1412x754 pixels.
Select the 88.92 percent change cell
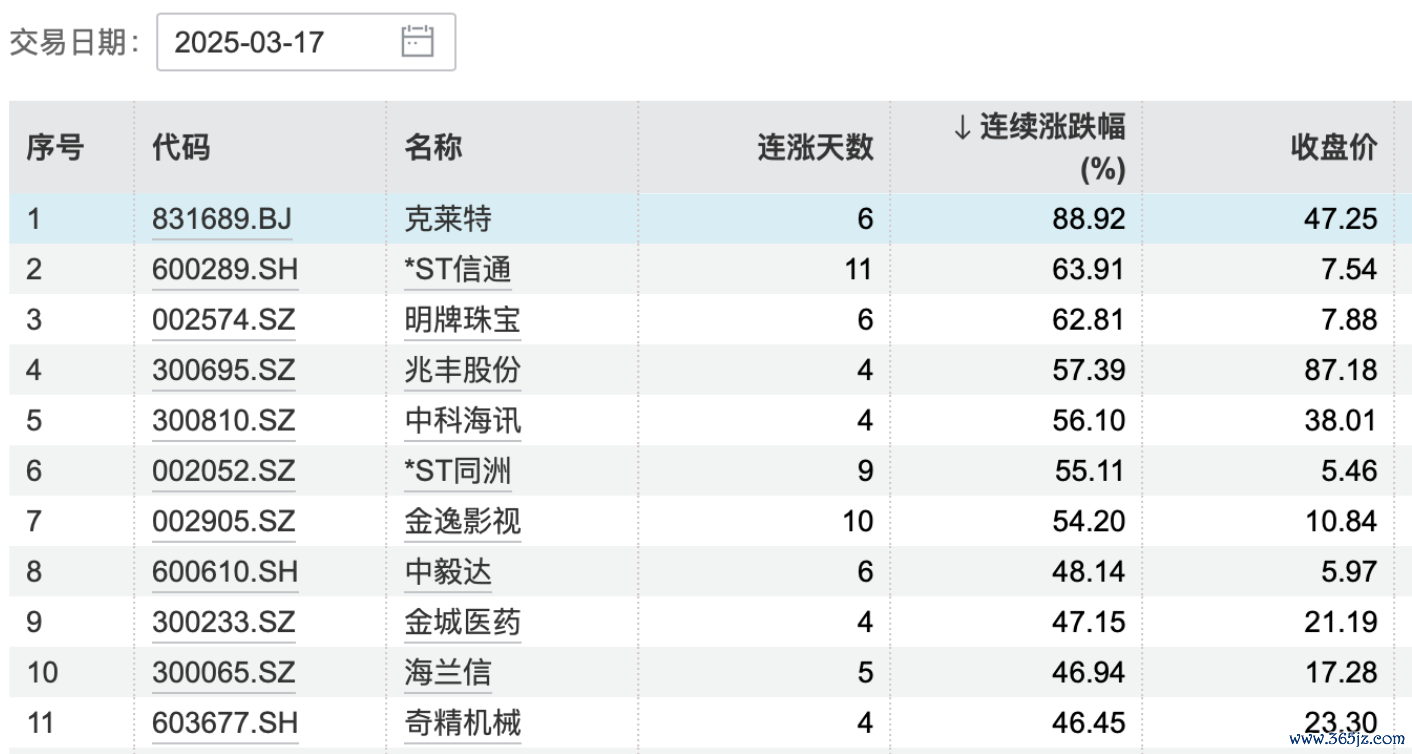[x=1090, y=219]
